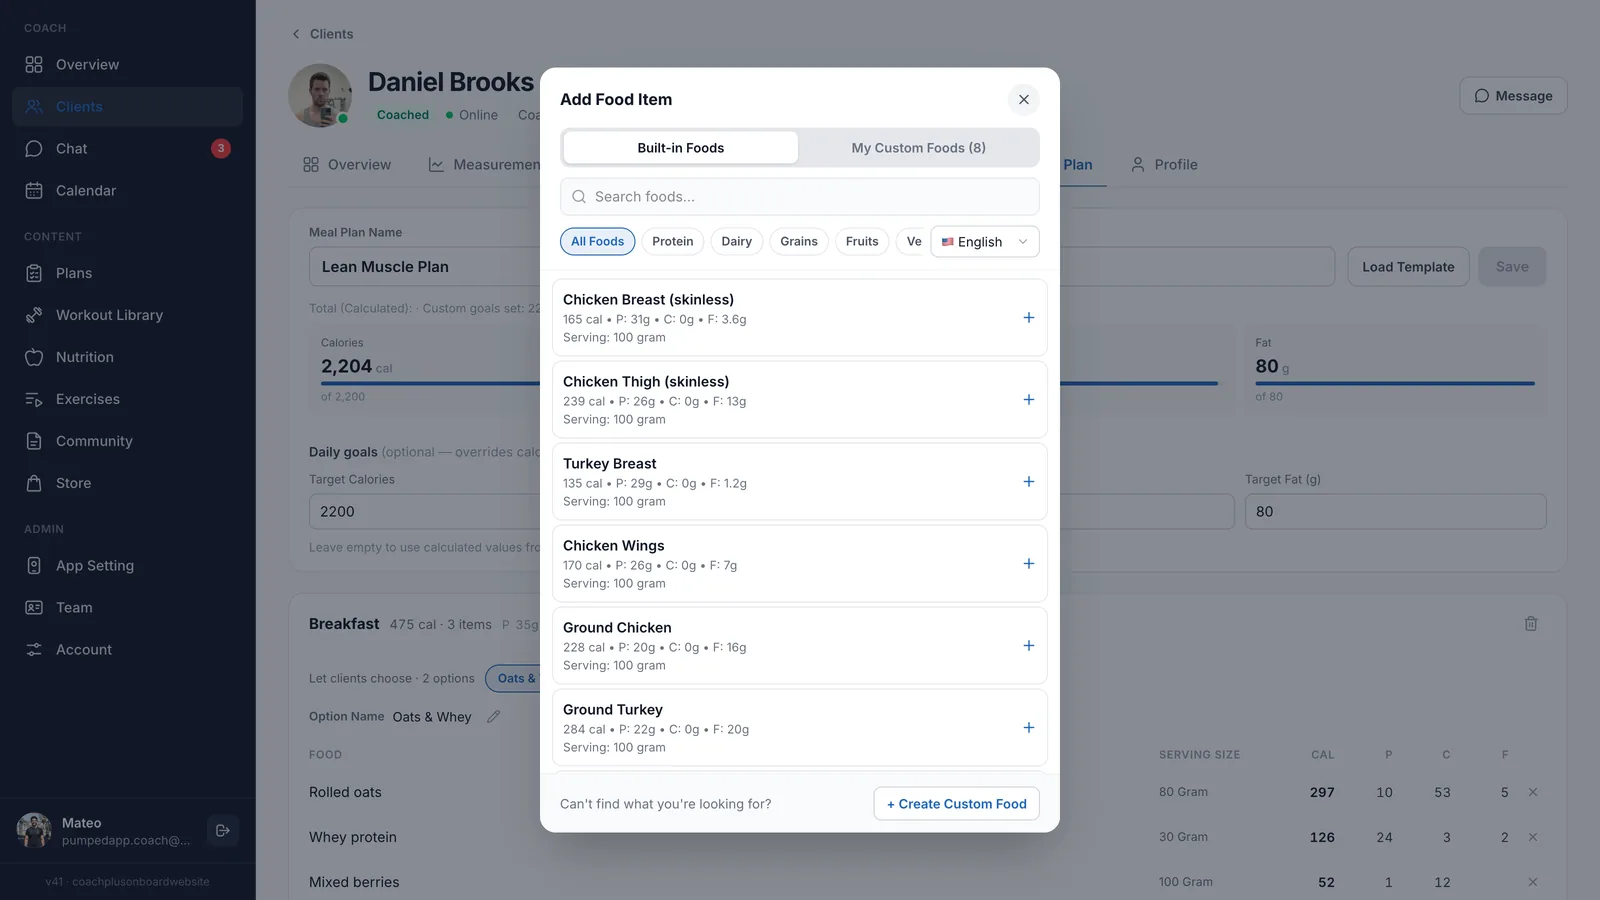Viewport: 1600px width, 900px height.
Task: Edit option name Oats & Whey pencil
Action: pos(493,717)
